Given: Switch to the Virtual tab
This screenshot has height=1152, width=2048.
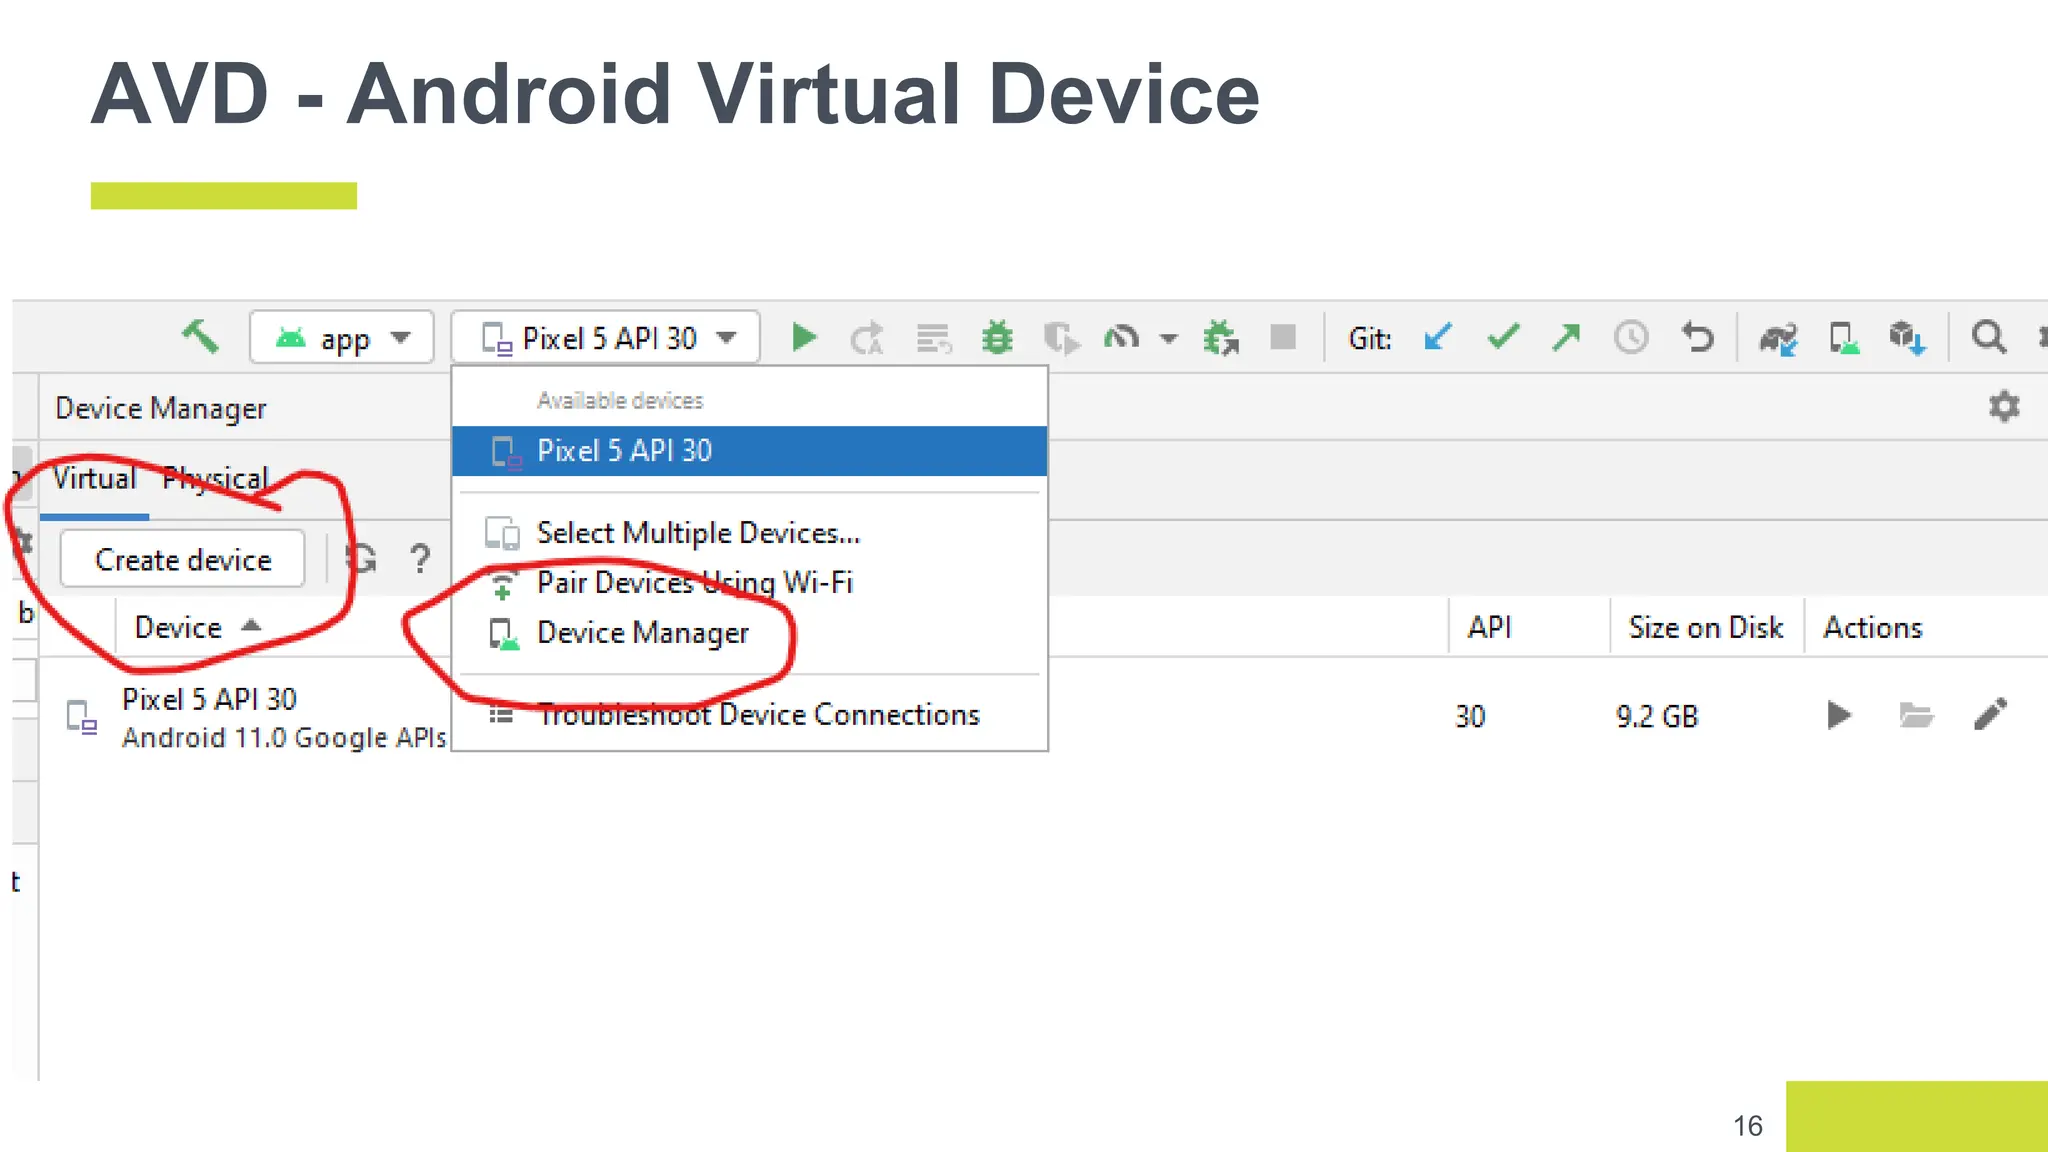Looking at the screenshot, I should pyautogui.click(x=95, y=479).
